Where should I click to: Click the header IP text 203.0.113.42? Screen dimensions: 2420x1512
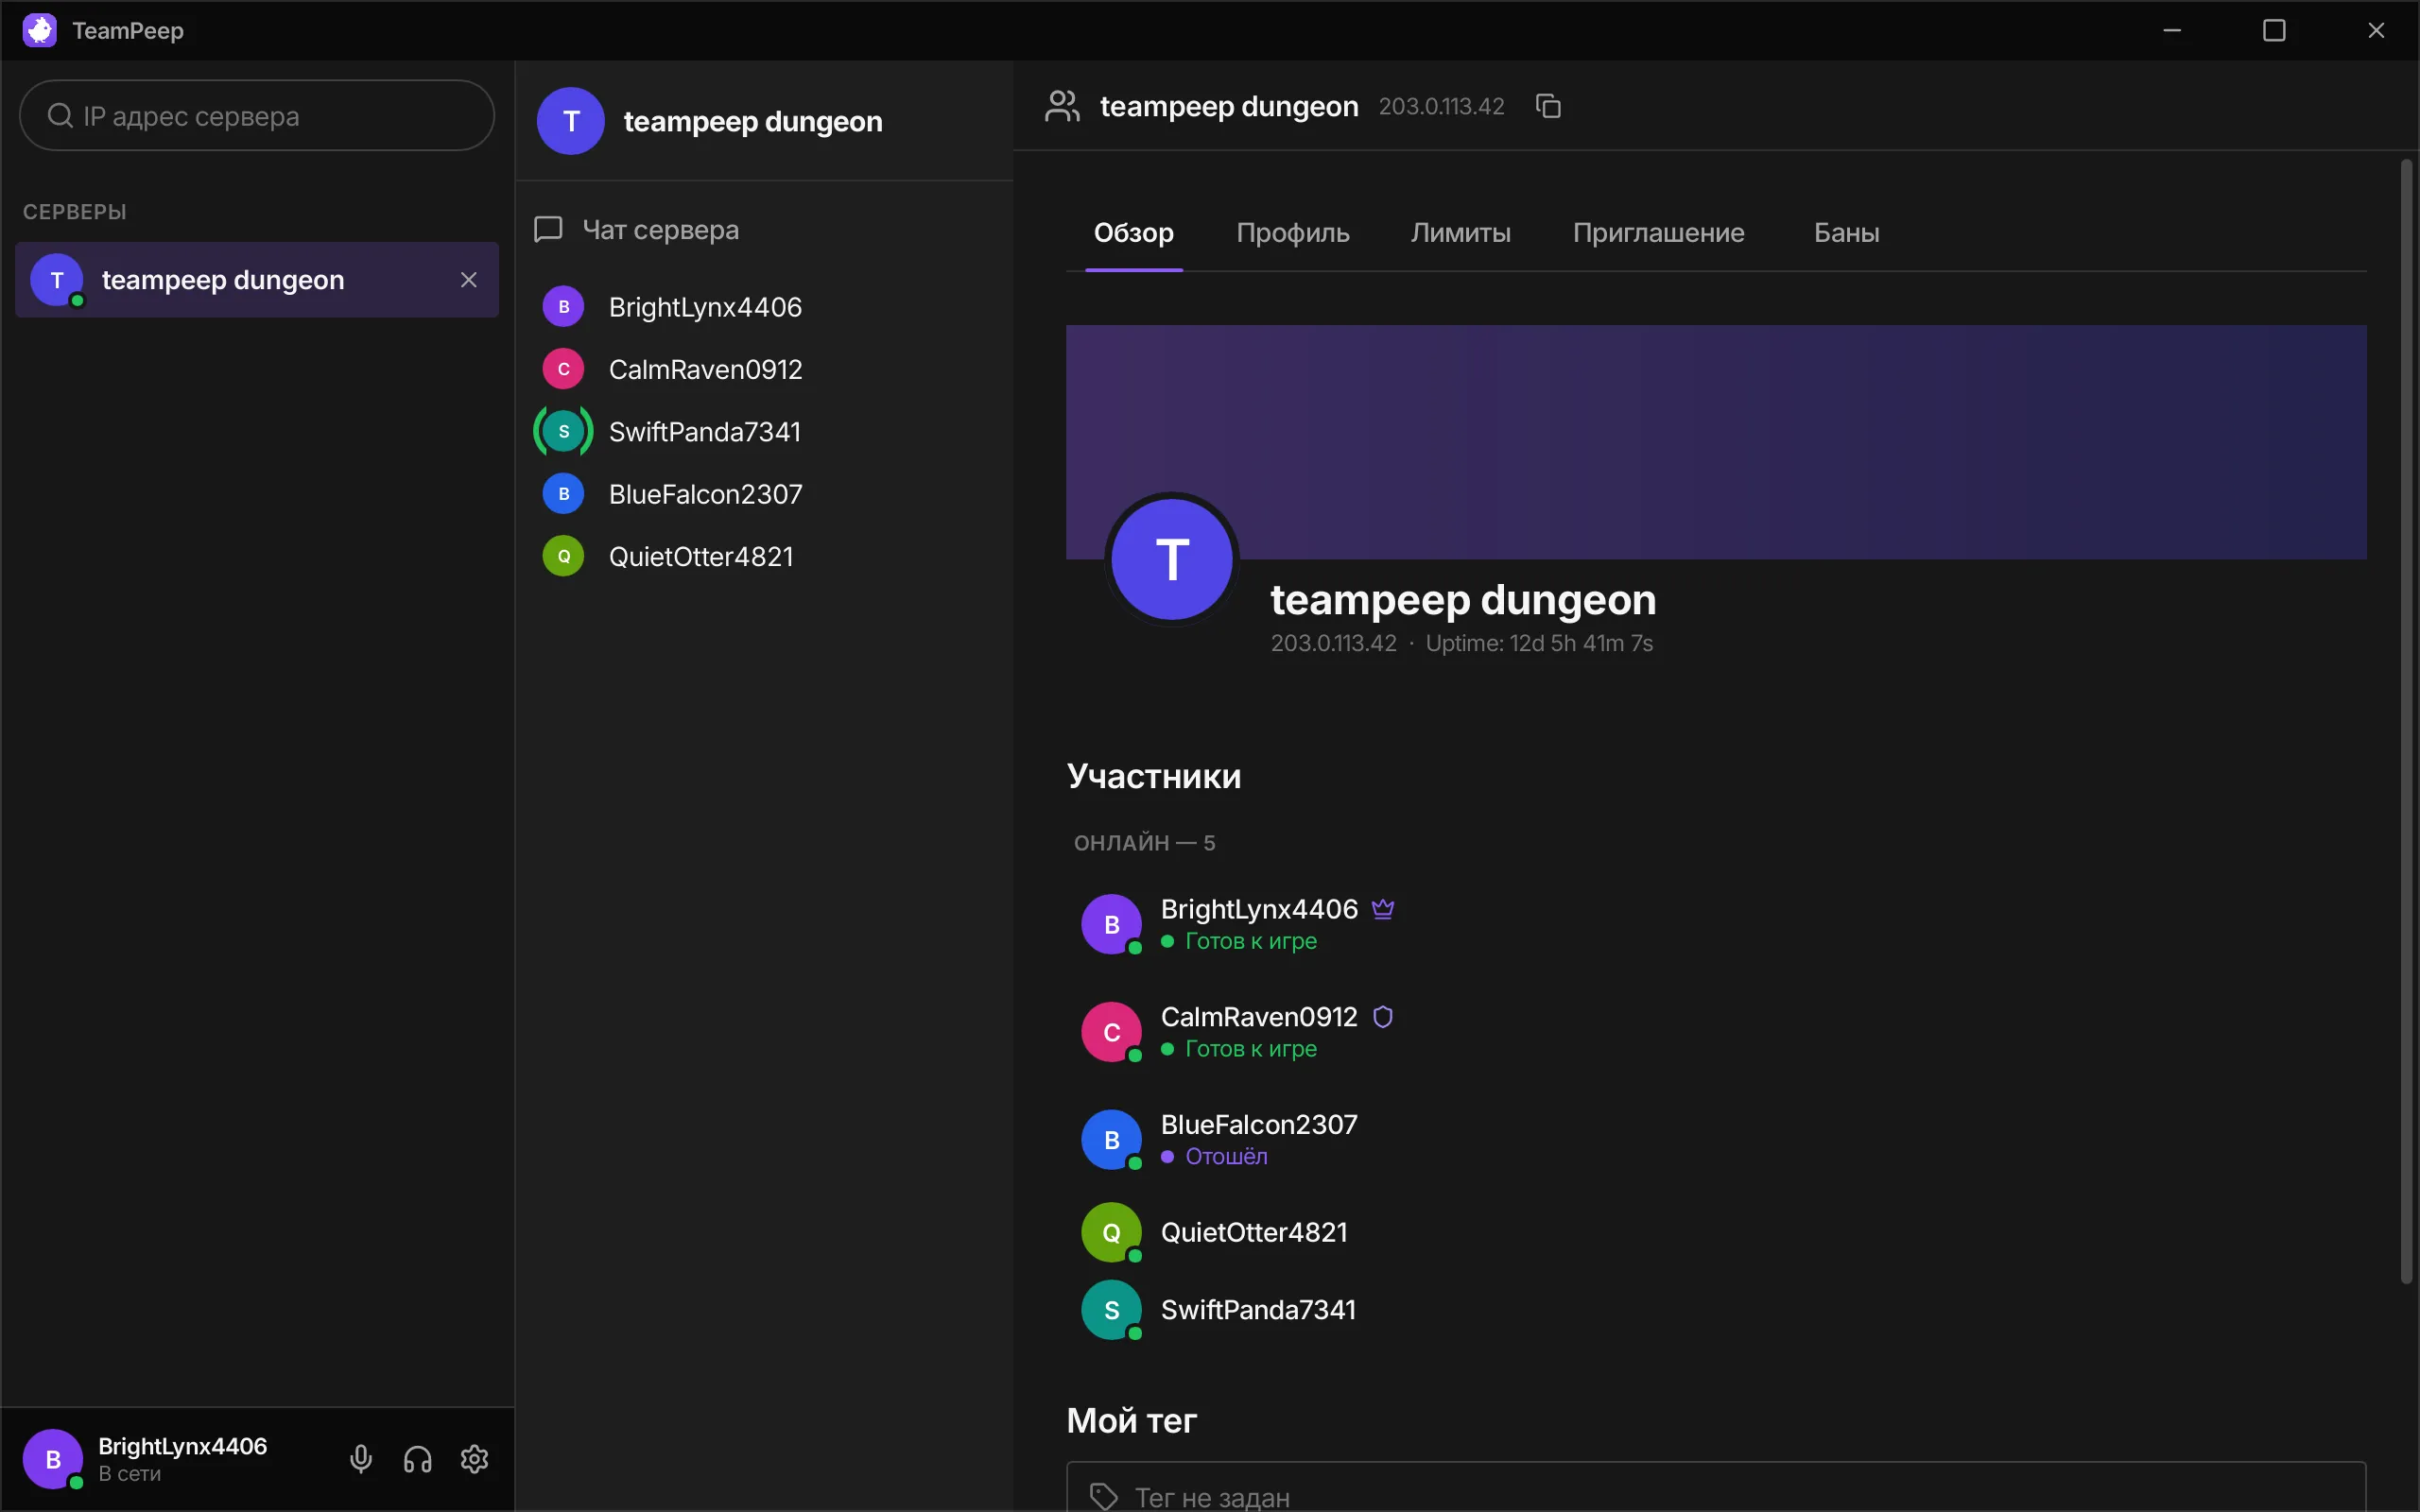click(x=1441, y=107)
